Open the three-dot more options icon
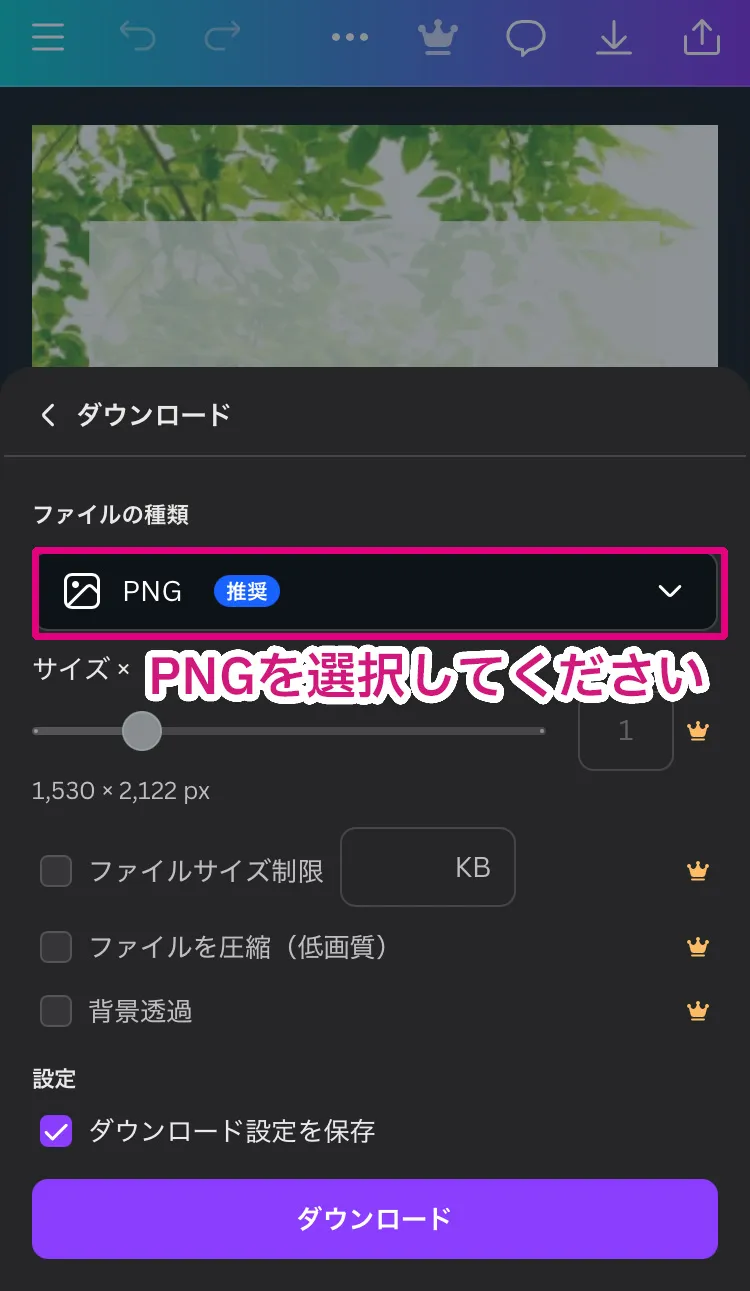 [350, 38]
